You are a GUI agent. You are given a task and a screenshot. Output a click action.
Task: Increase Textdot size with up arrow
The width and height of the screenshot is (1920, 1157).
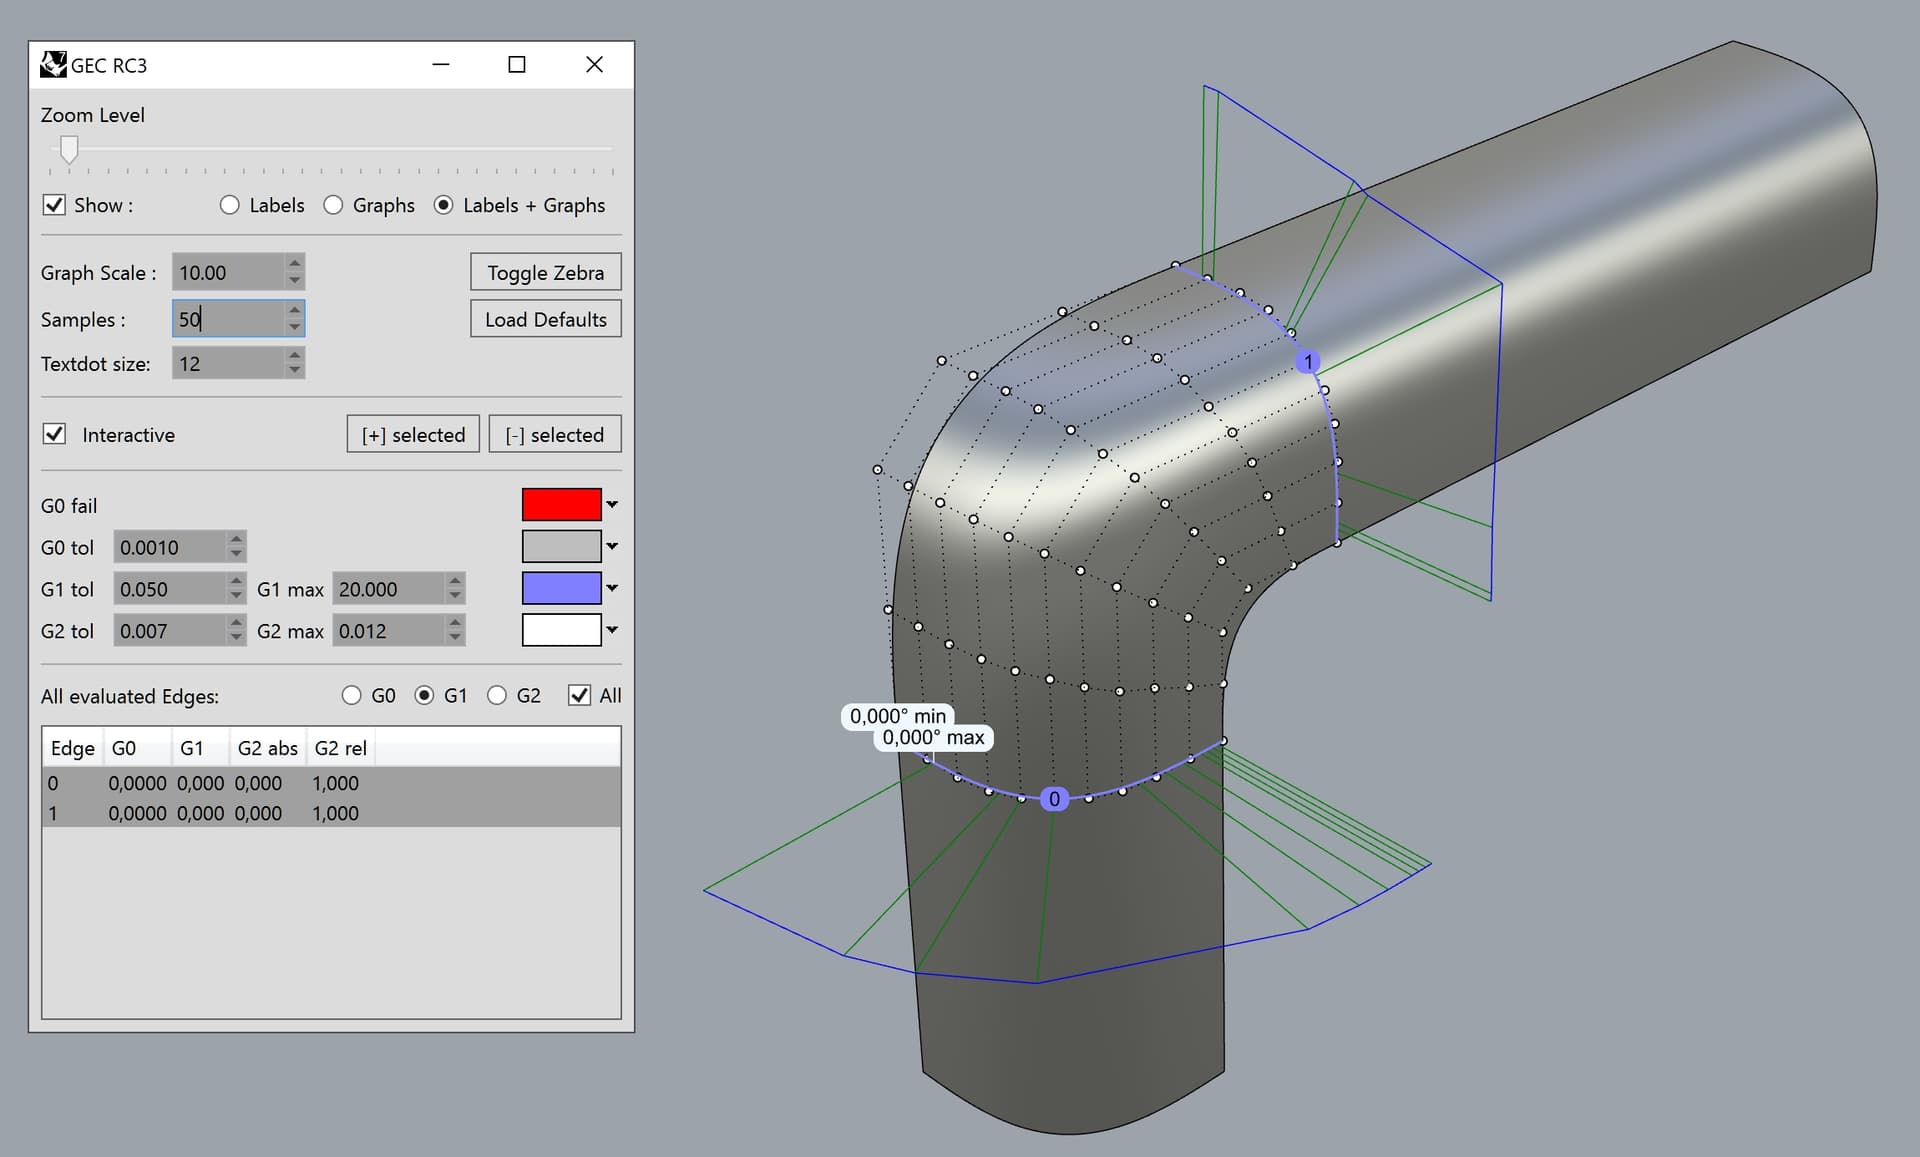pyautogui.click(x=294, y=355)
